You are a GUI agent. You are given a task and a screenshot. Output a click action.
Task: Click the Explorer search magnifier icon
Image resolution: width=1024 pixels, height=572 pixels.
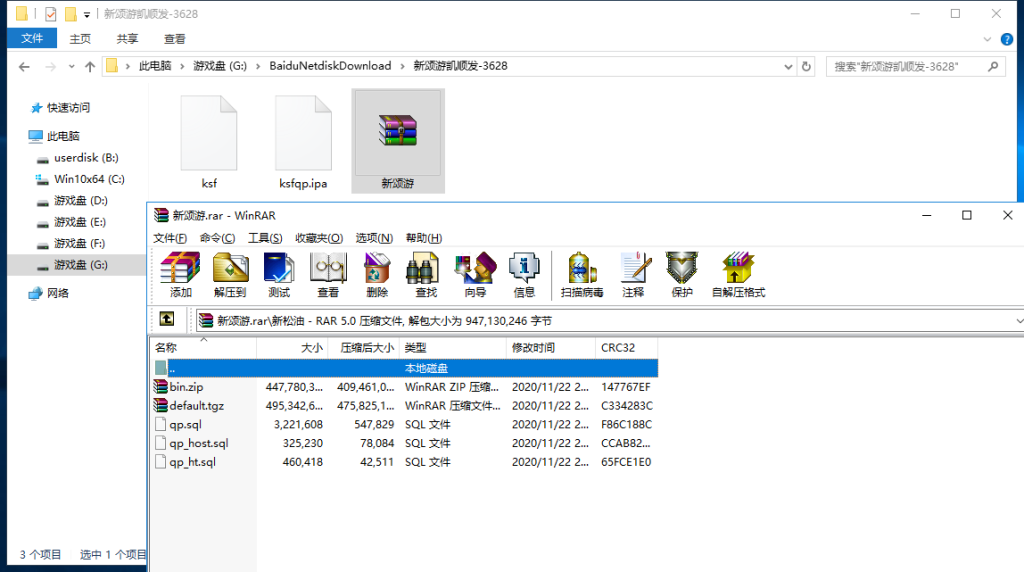click(x=993, y=67)
